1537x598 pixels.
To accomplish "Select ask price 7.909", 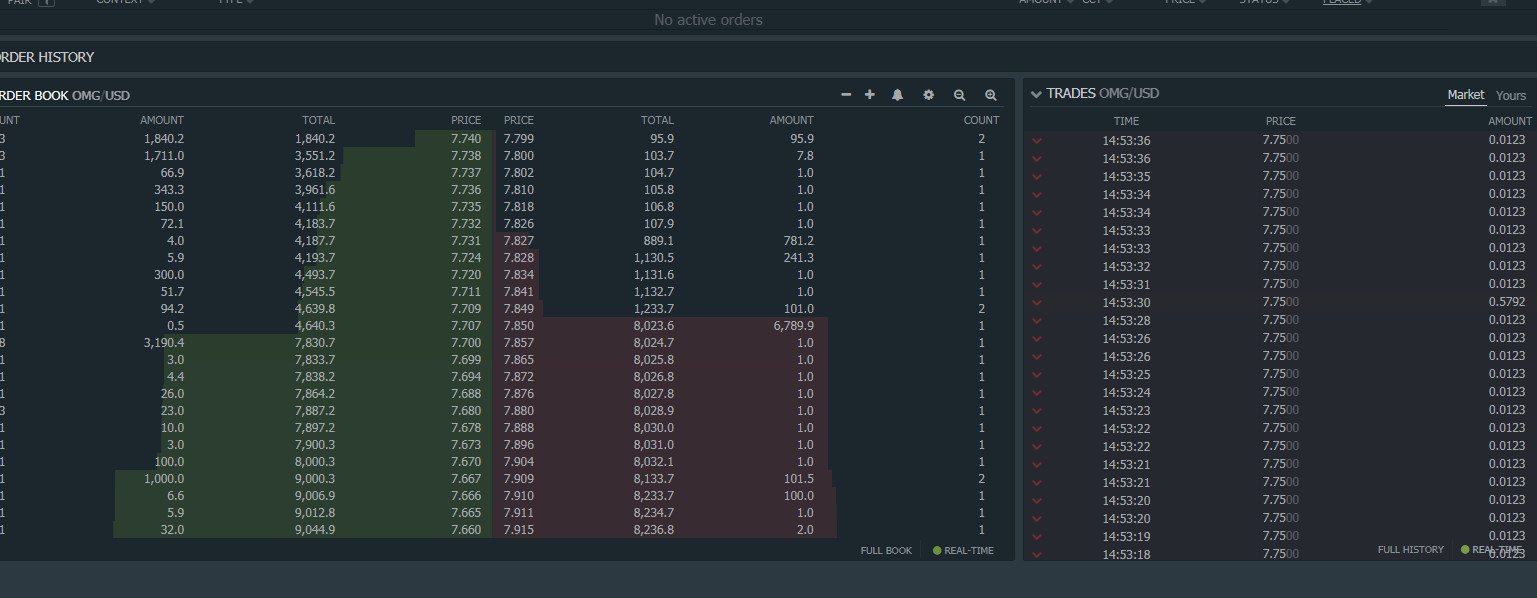I will tap(519, 479).
